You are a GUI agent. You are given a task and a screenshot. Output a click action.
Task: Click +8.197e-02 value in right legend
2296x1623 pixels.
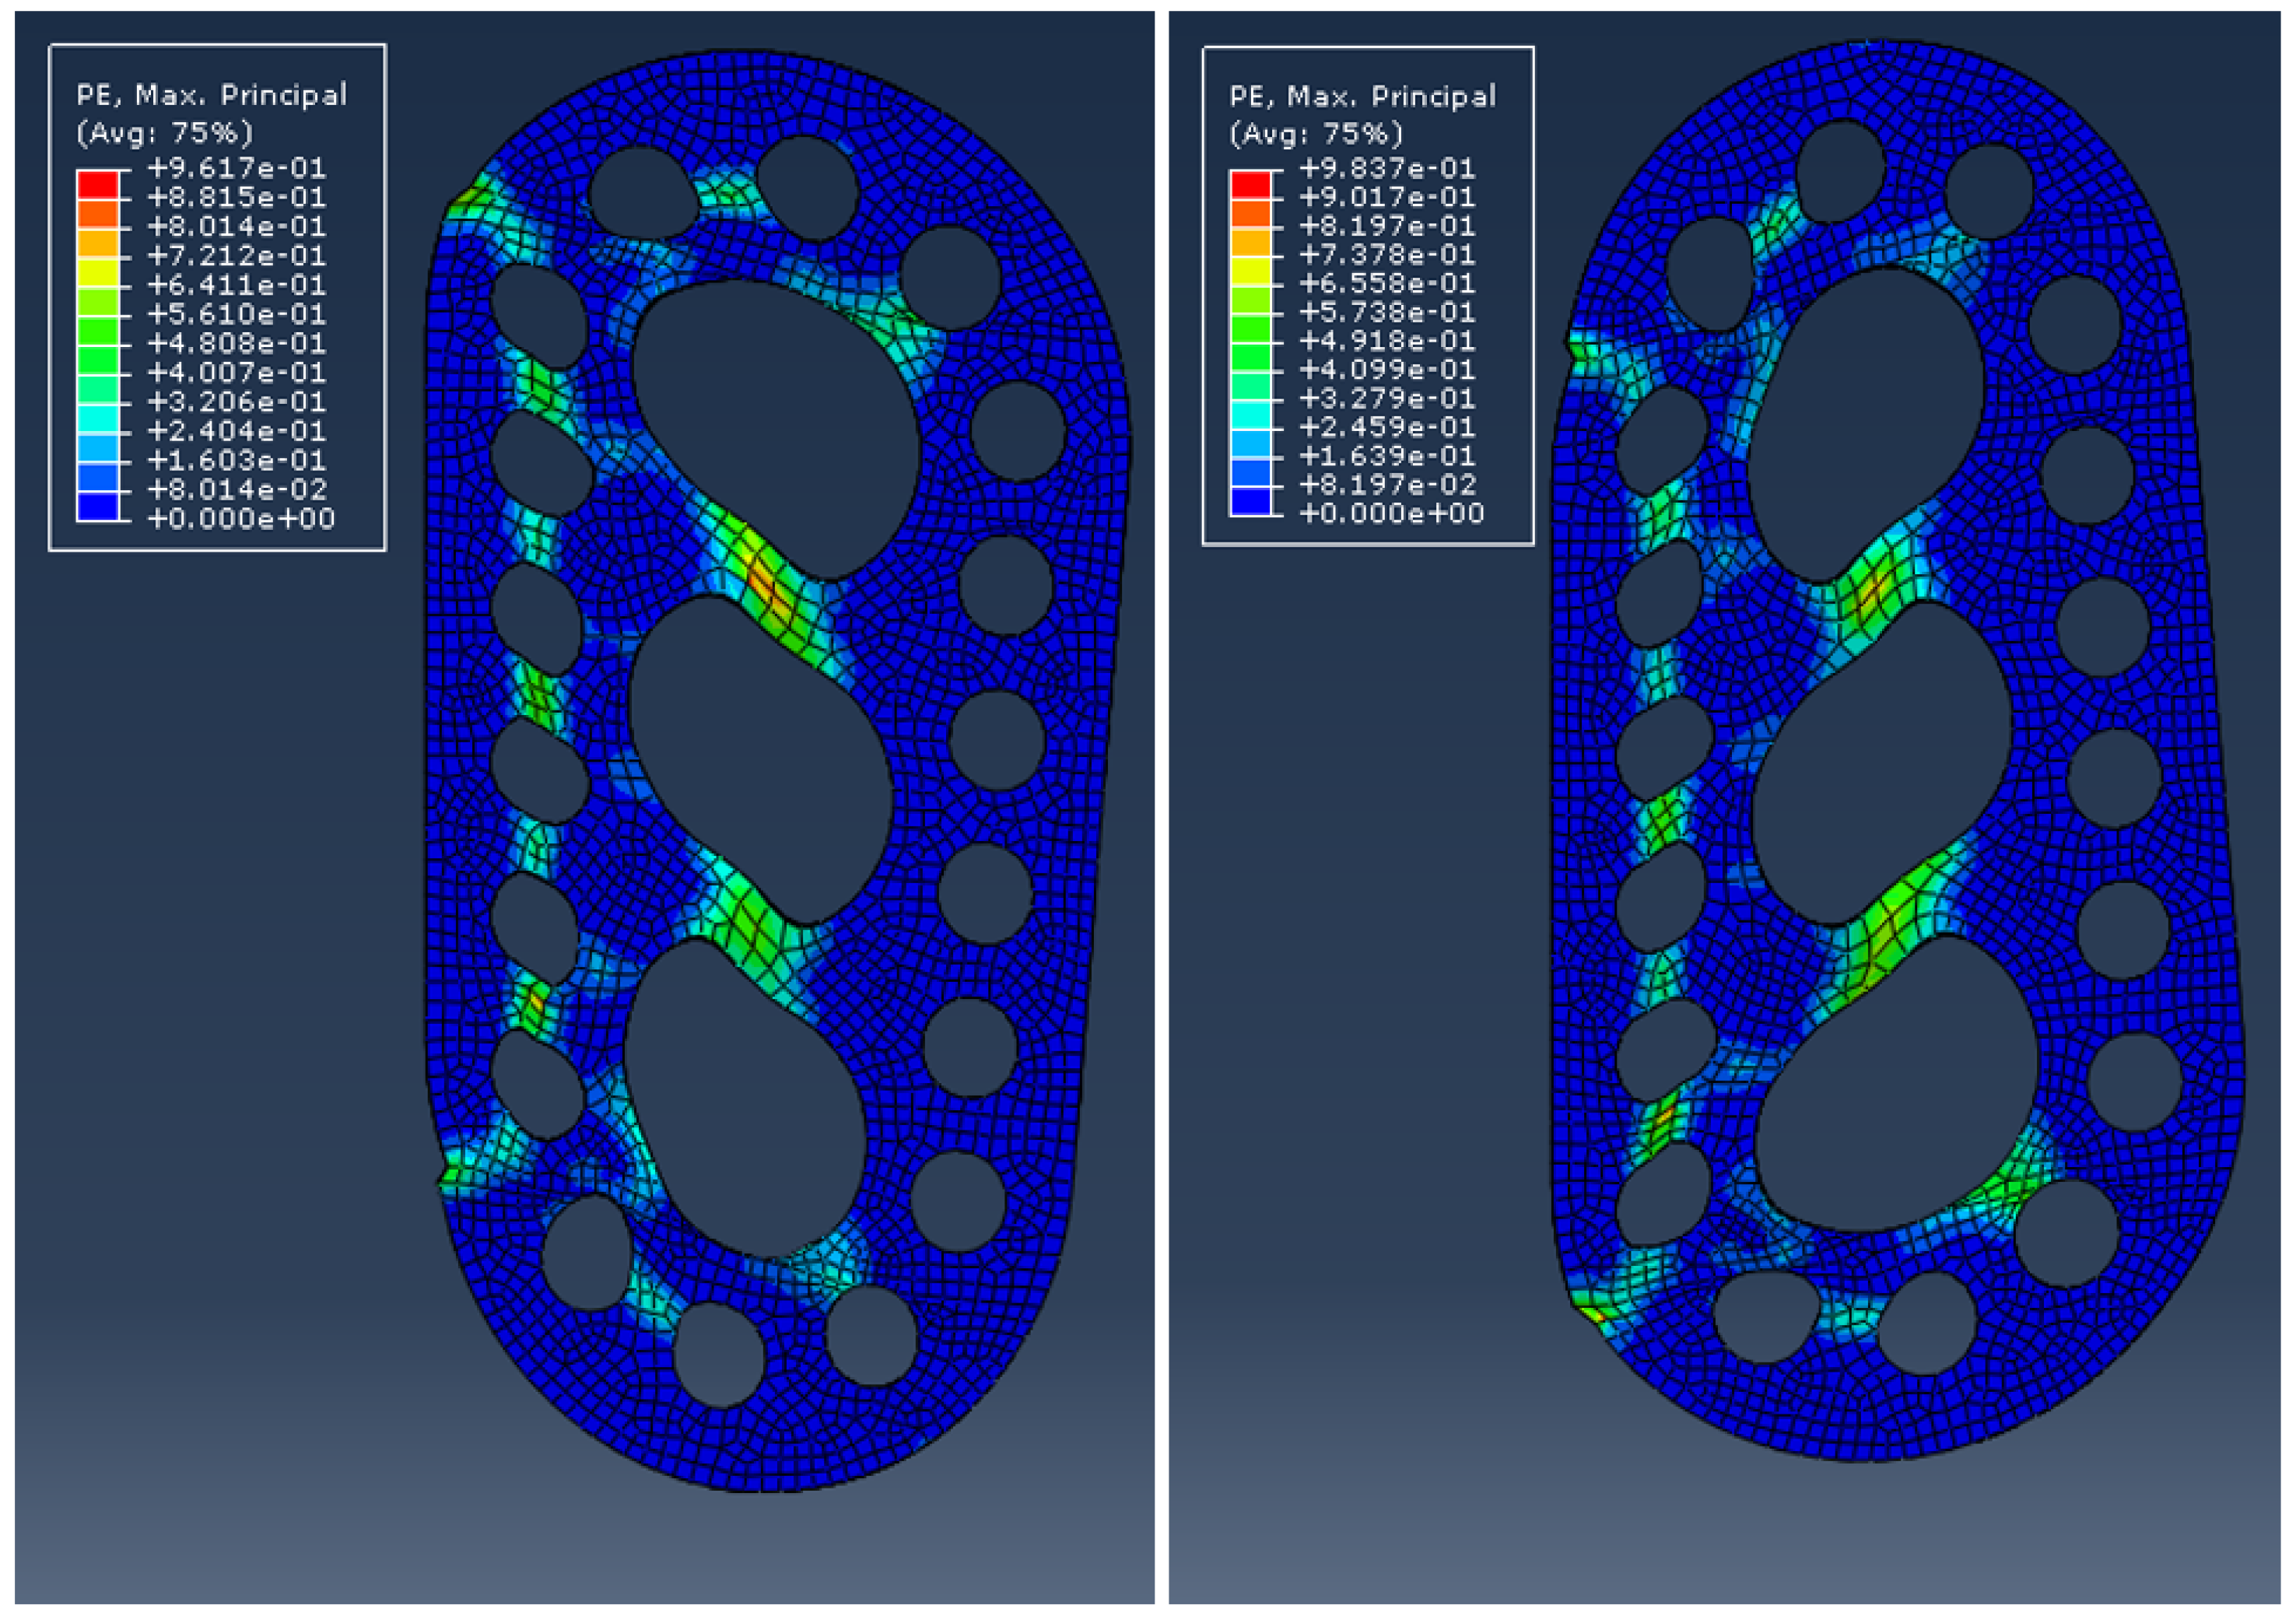[1388, 485]
